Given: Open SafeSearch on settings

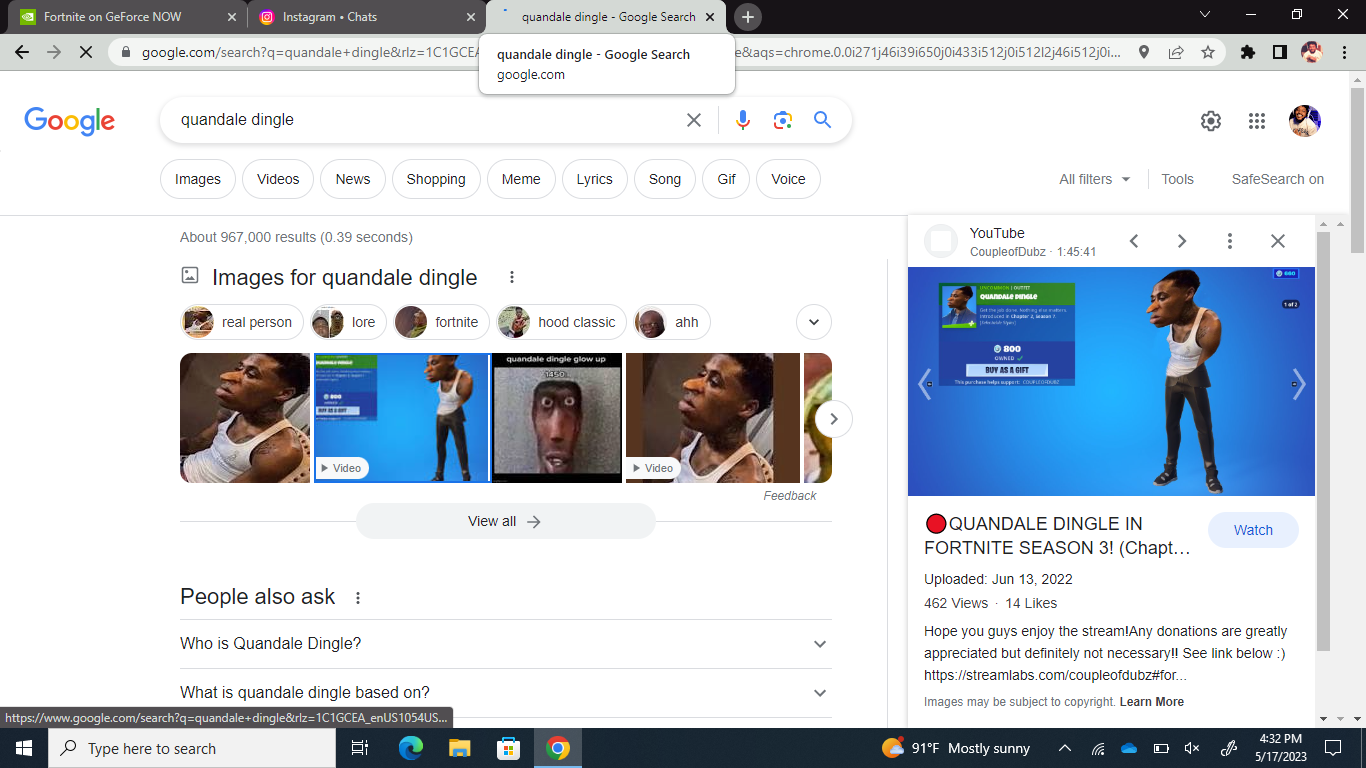Looking at the screenshot, I should (x=1277, y=179).
